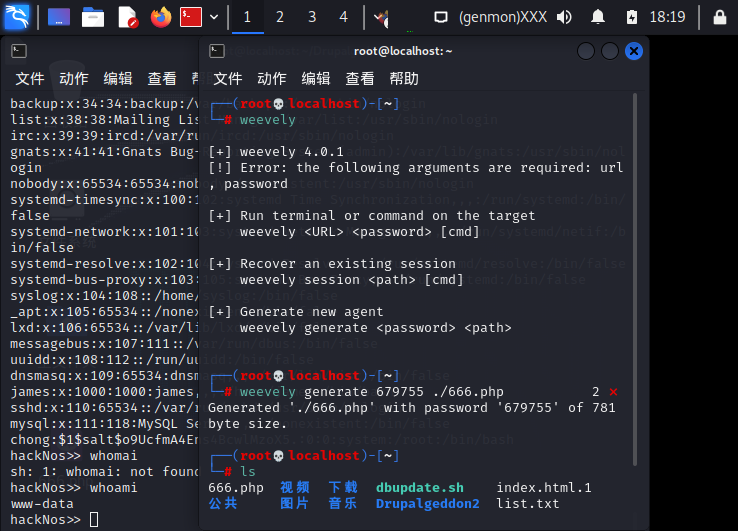Screen dimensions: 738x531
Task: Close the root@localhost terminal window
Action: [x=634, y=51]
